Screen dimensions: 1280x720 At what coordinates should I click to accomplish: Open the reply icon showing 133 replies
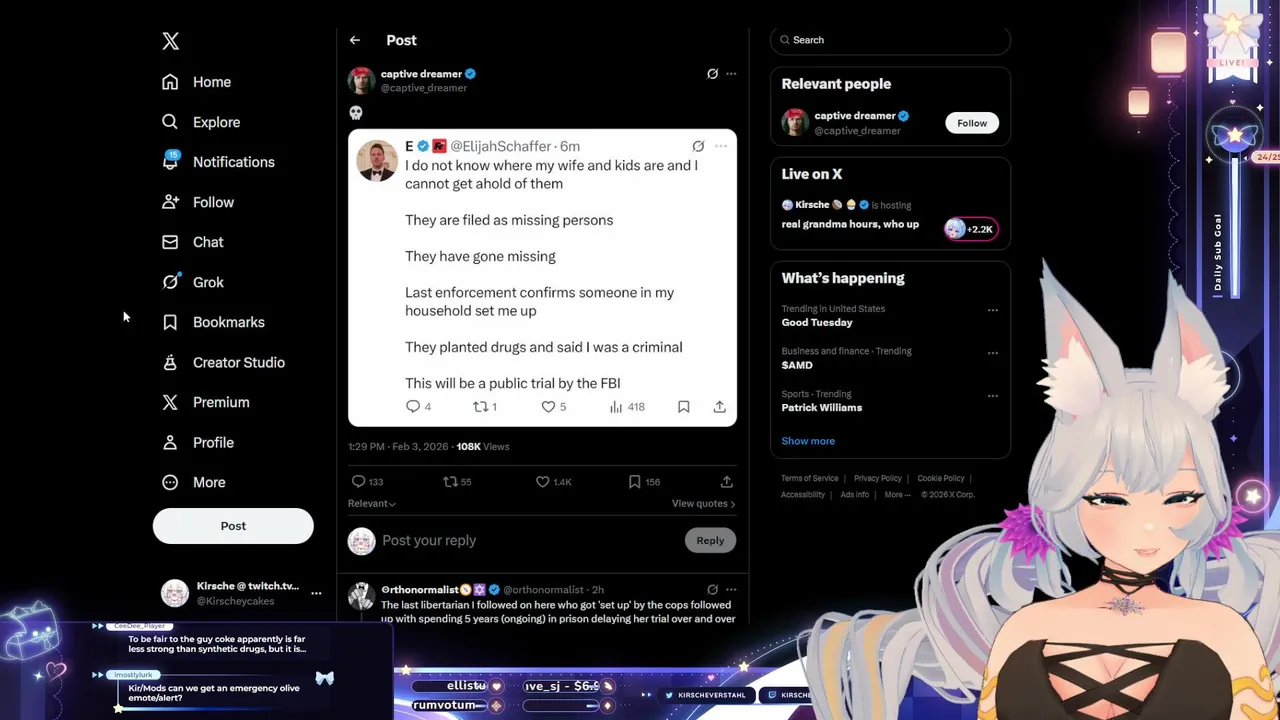tap(367, 482)
